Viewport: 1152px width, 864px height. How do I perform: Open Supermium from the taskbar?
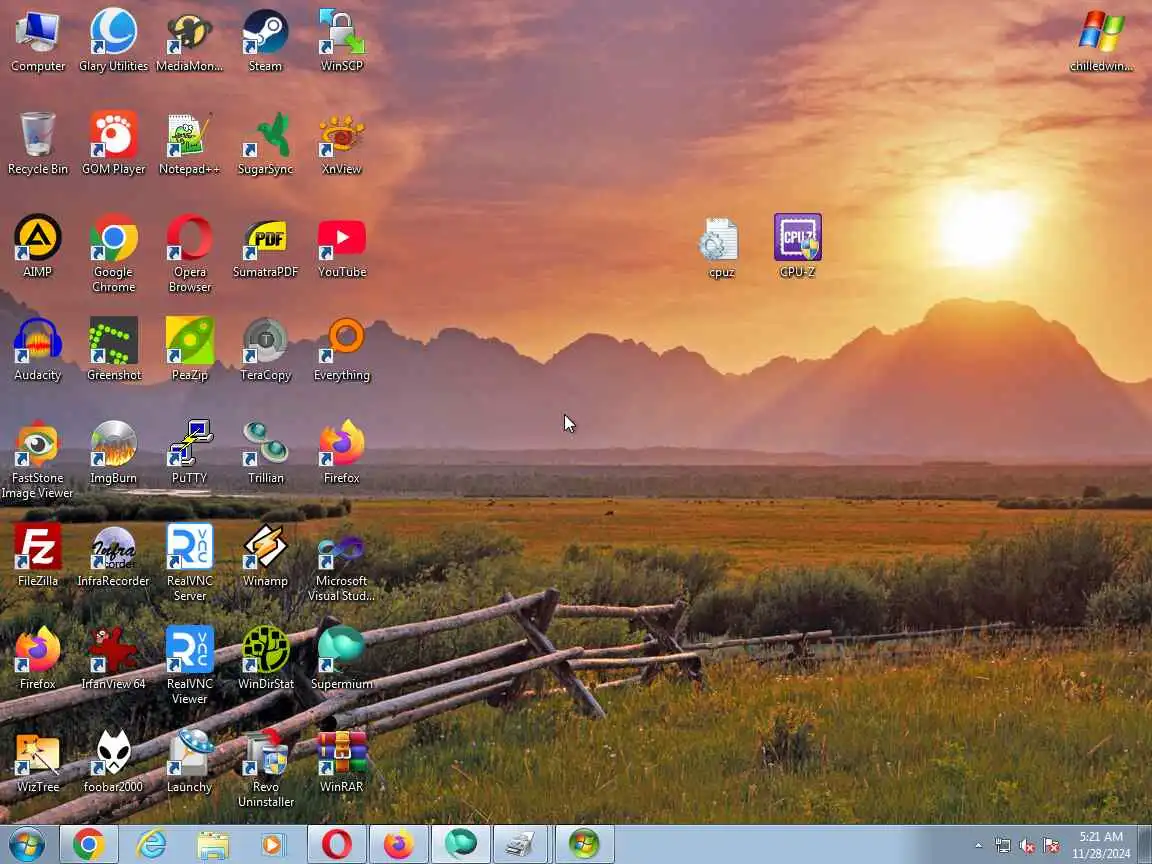pyautogui.click(x=461, y=844)
